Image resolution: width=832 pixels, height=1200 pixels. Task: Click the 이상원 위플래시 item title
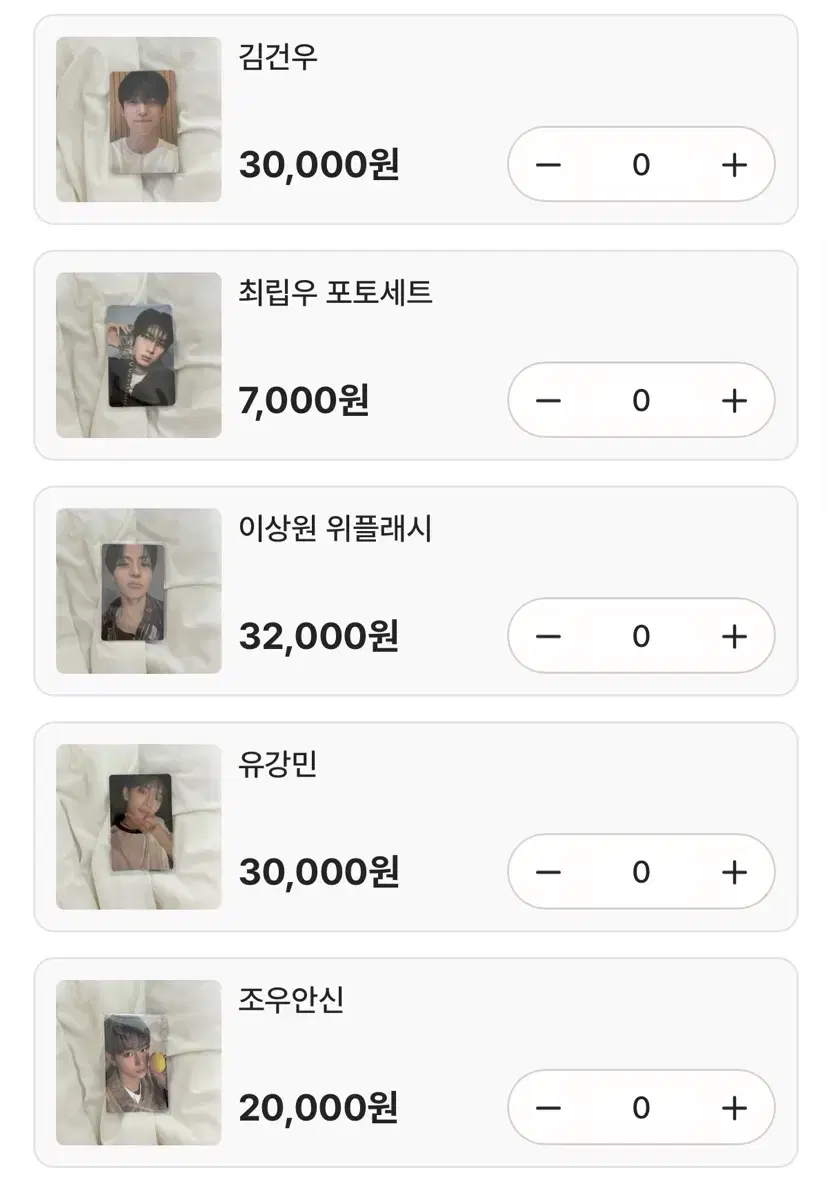coord(335,528)
